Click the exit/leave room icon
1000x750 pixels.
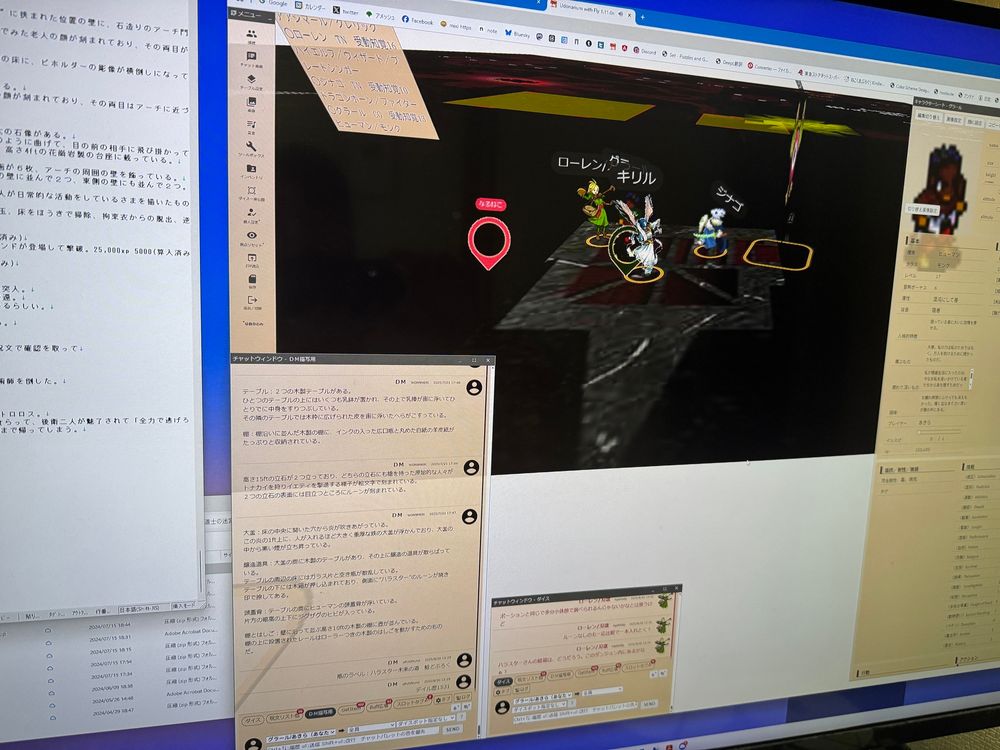pos(252,300)
